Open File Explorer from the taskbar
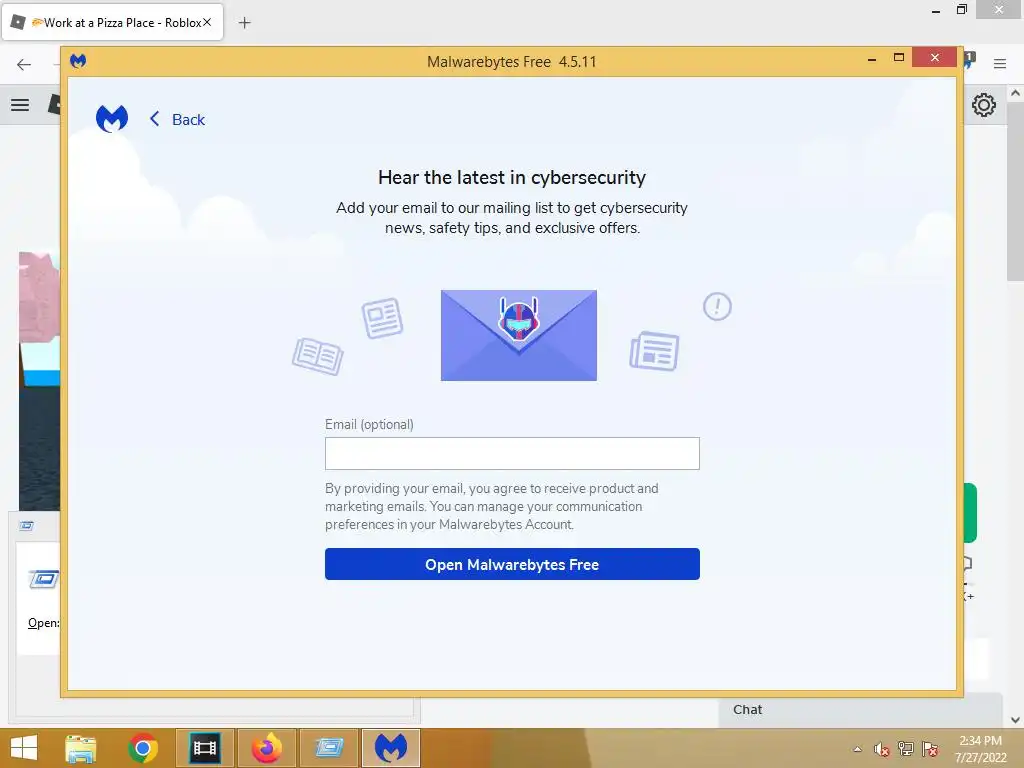 pyautogui.click(x=80, y=748)
